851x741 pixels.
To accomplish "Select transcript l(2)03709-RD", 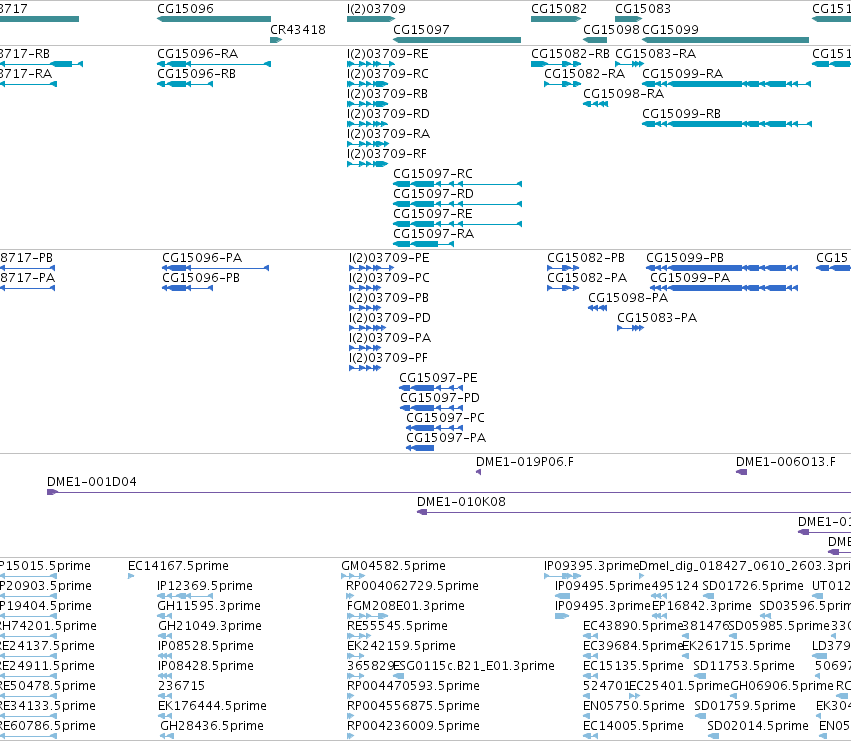I will point(388,114).
